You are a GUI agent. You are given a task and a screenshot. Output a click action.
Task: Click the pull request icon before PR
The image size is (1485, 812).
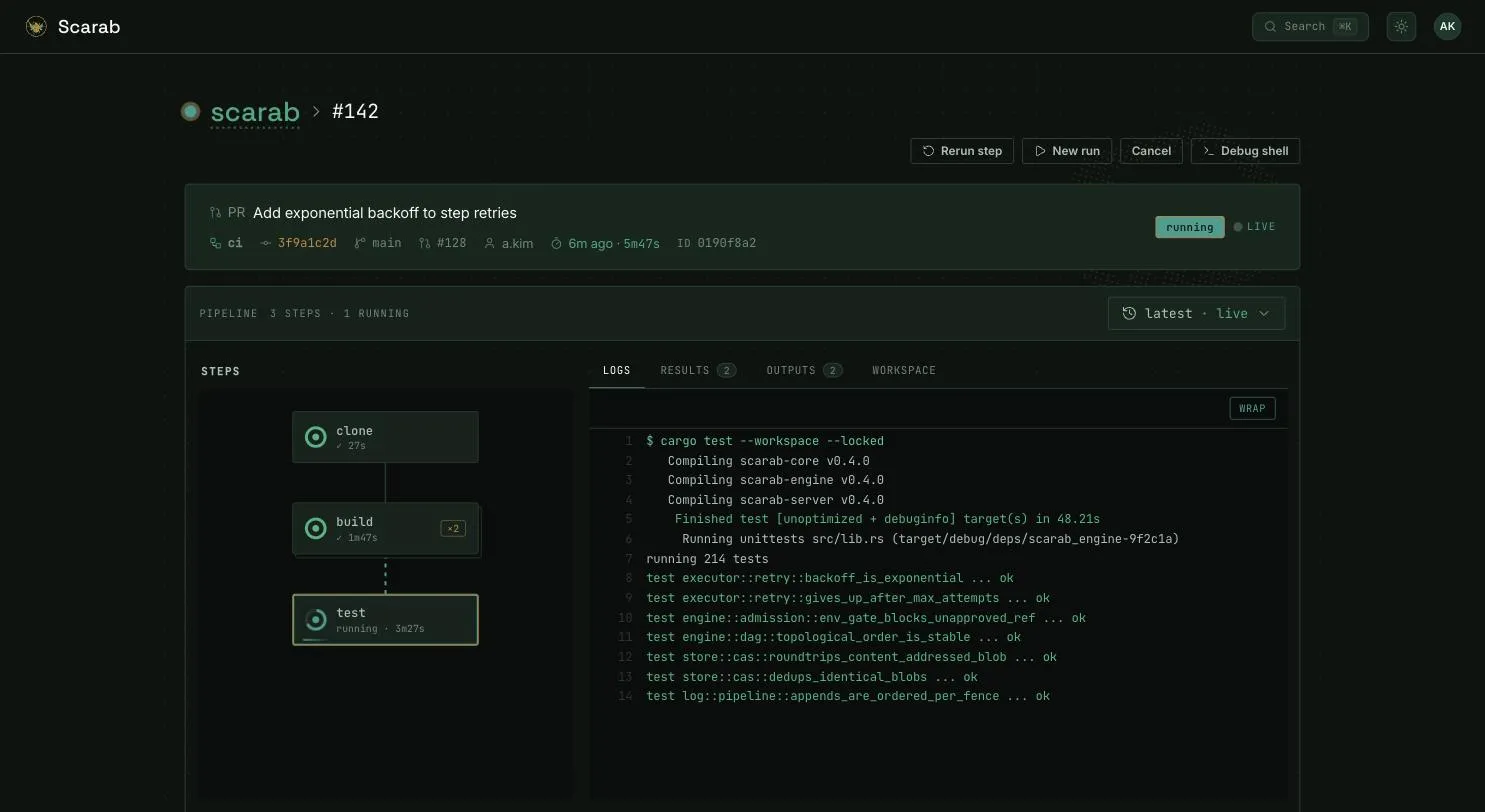pos(215,213)
